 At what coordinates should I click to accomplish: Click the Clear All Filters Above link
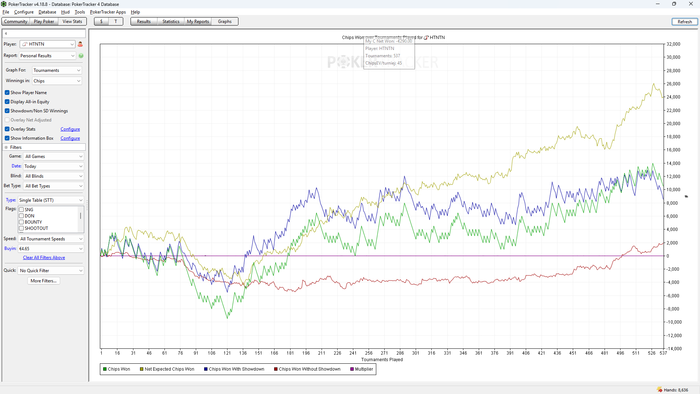point(44,257)
